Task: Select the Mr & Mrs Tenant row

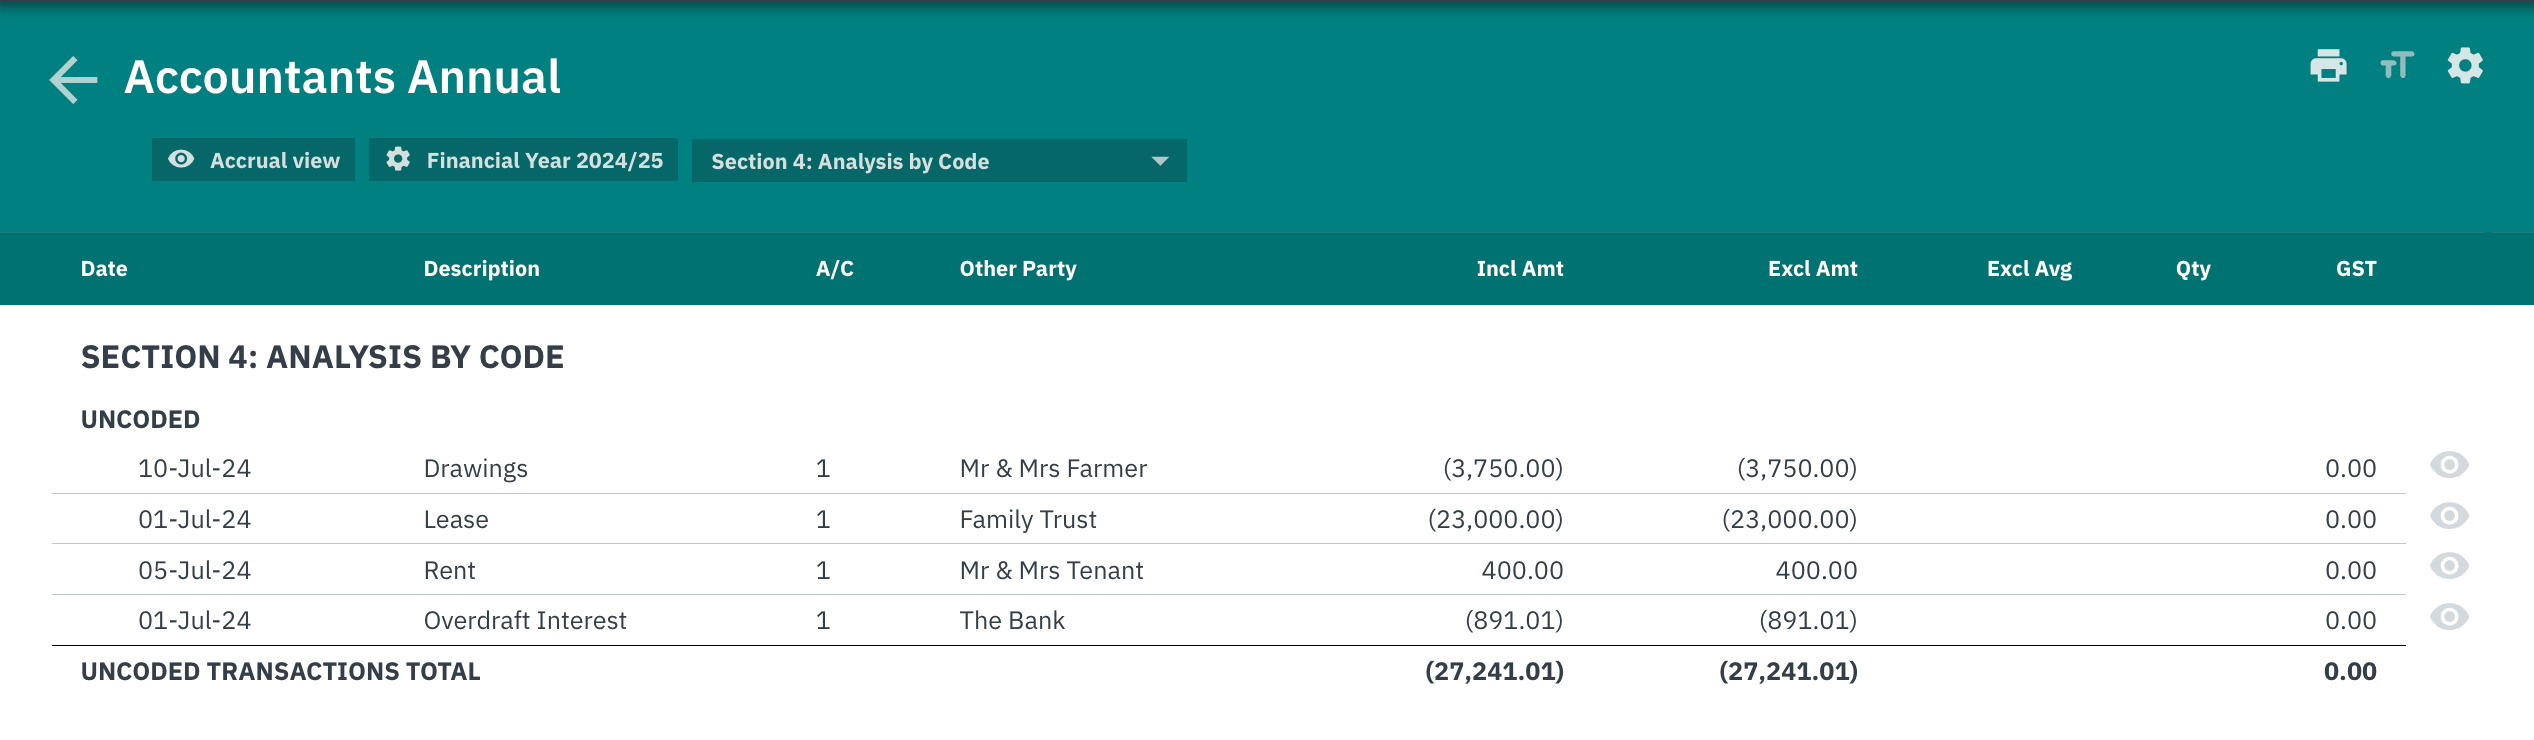Action: click(1228, 570)
